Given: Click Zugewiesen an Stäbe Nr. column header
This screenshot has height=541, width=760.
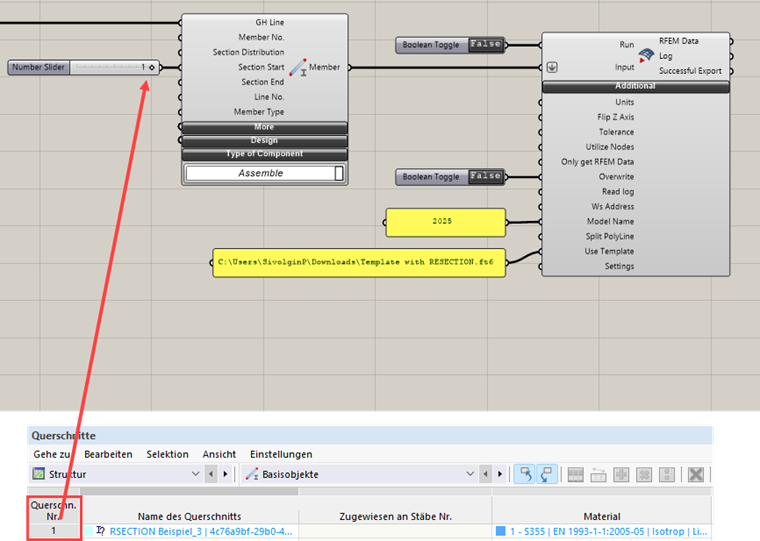Looking at the screenshot, I should click(x=396, y=517).
